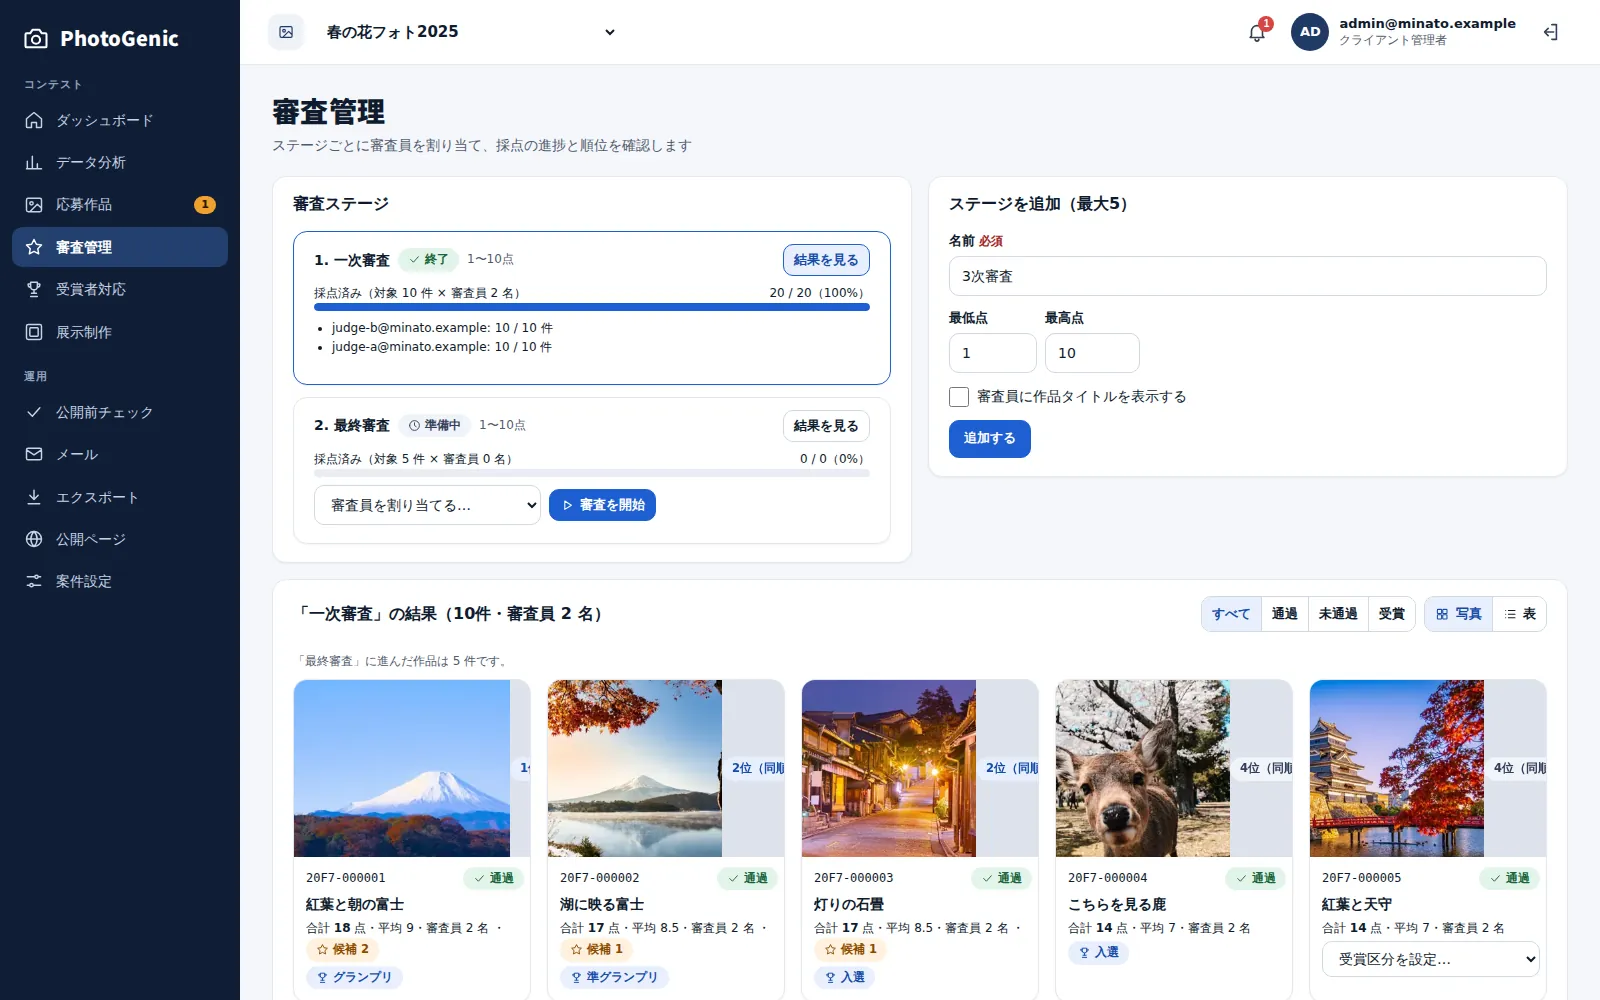Enable 審査員に作品タイトルを表示する checkbox
Image resolution: width=1600 pixels, height=1000 pixels.
(x=959, y=397)
